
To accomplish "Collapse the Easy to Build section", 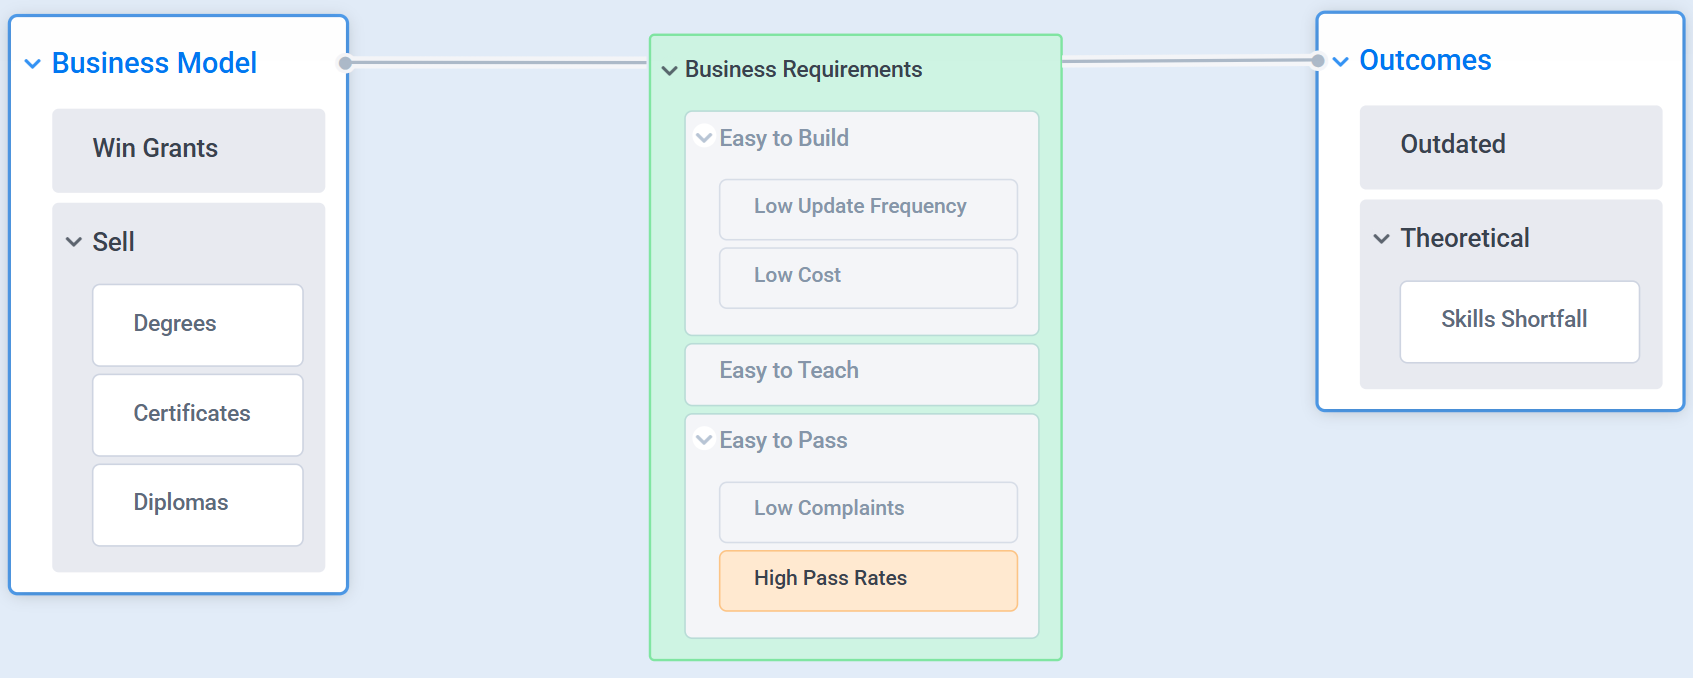I will 704,138.
